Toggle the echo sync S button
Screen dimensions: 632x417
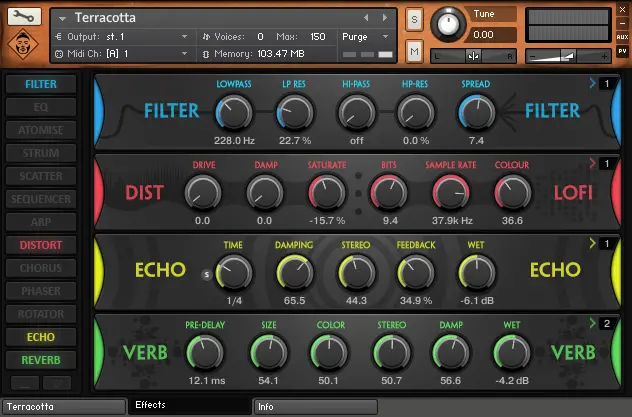coord(206,275)
